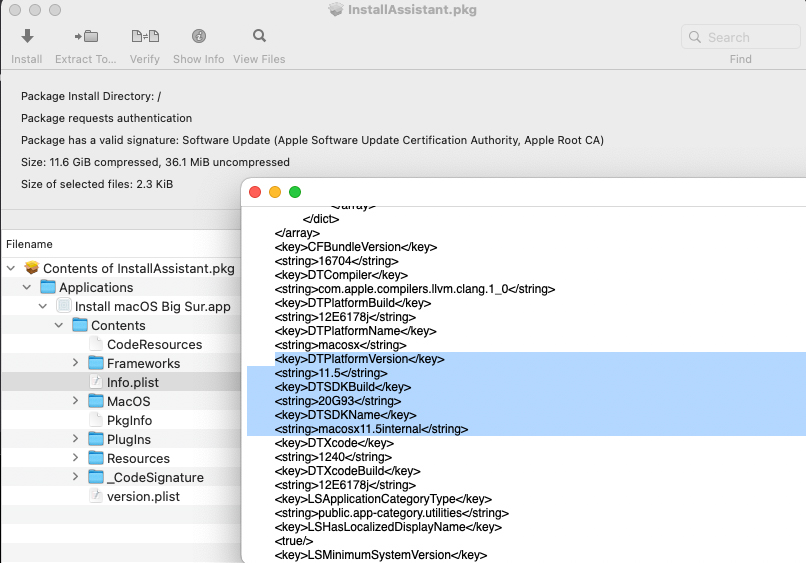Select the PkgInfo file name
Image resolution: width=806 pixels, height=563 pixels.
click(130, 420)
